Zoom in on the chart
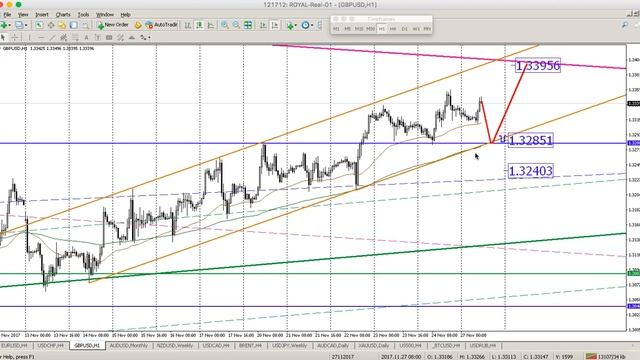This screenshot has height=360, width=640. pos(225,25)
